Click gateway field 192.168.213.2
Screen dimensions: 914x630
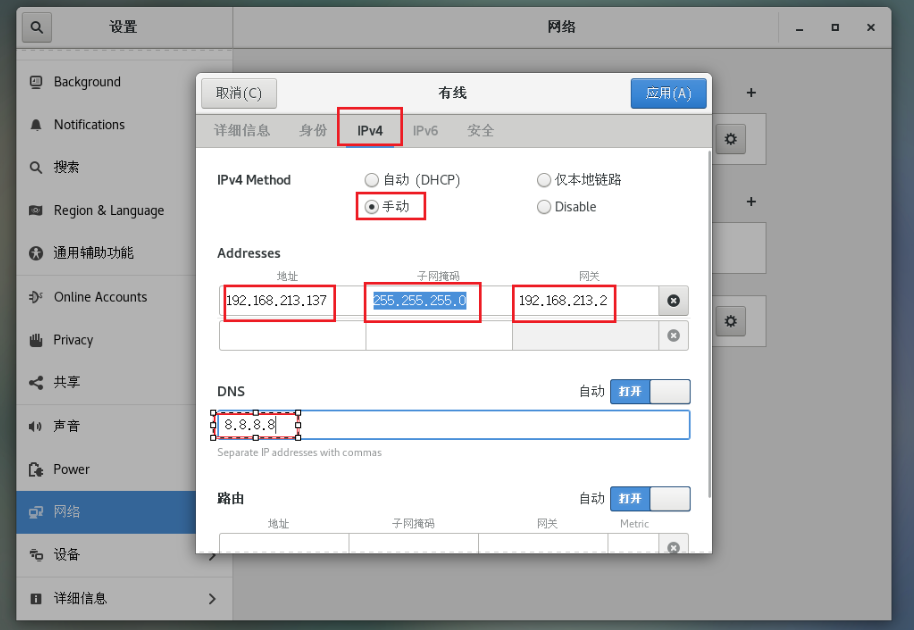coord(586,301)
